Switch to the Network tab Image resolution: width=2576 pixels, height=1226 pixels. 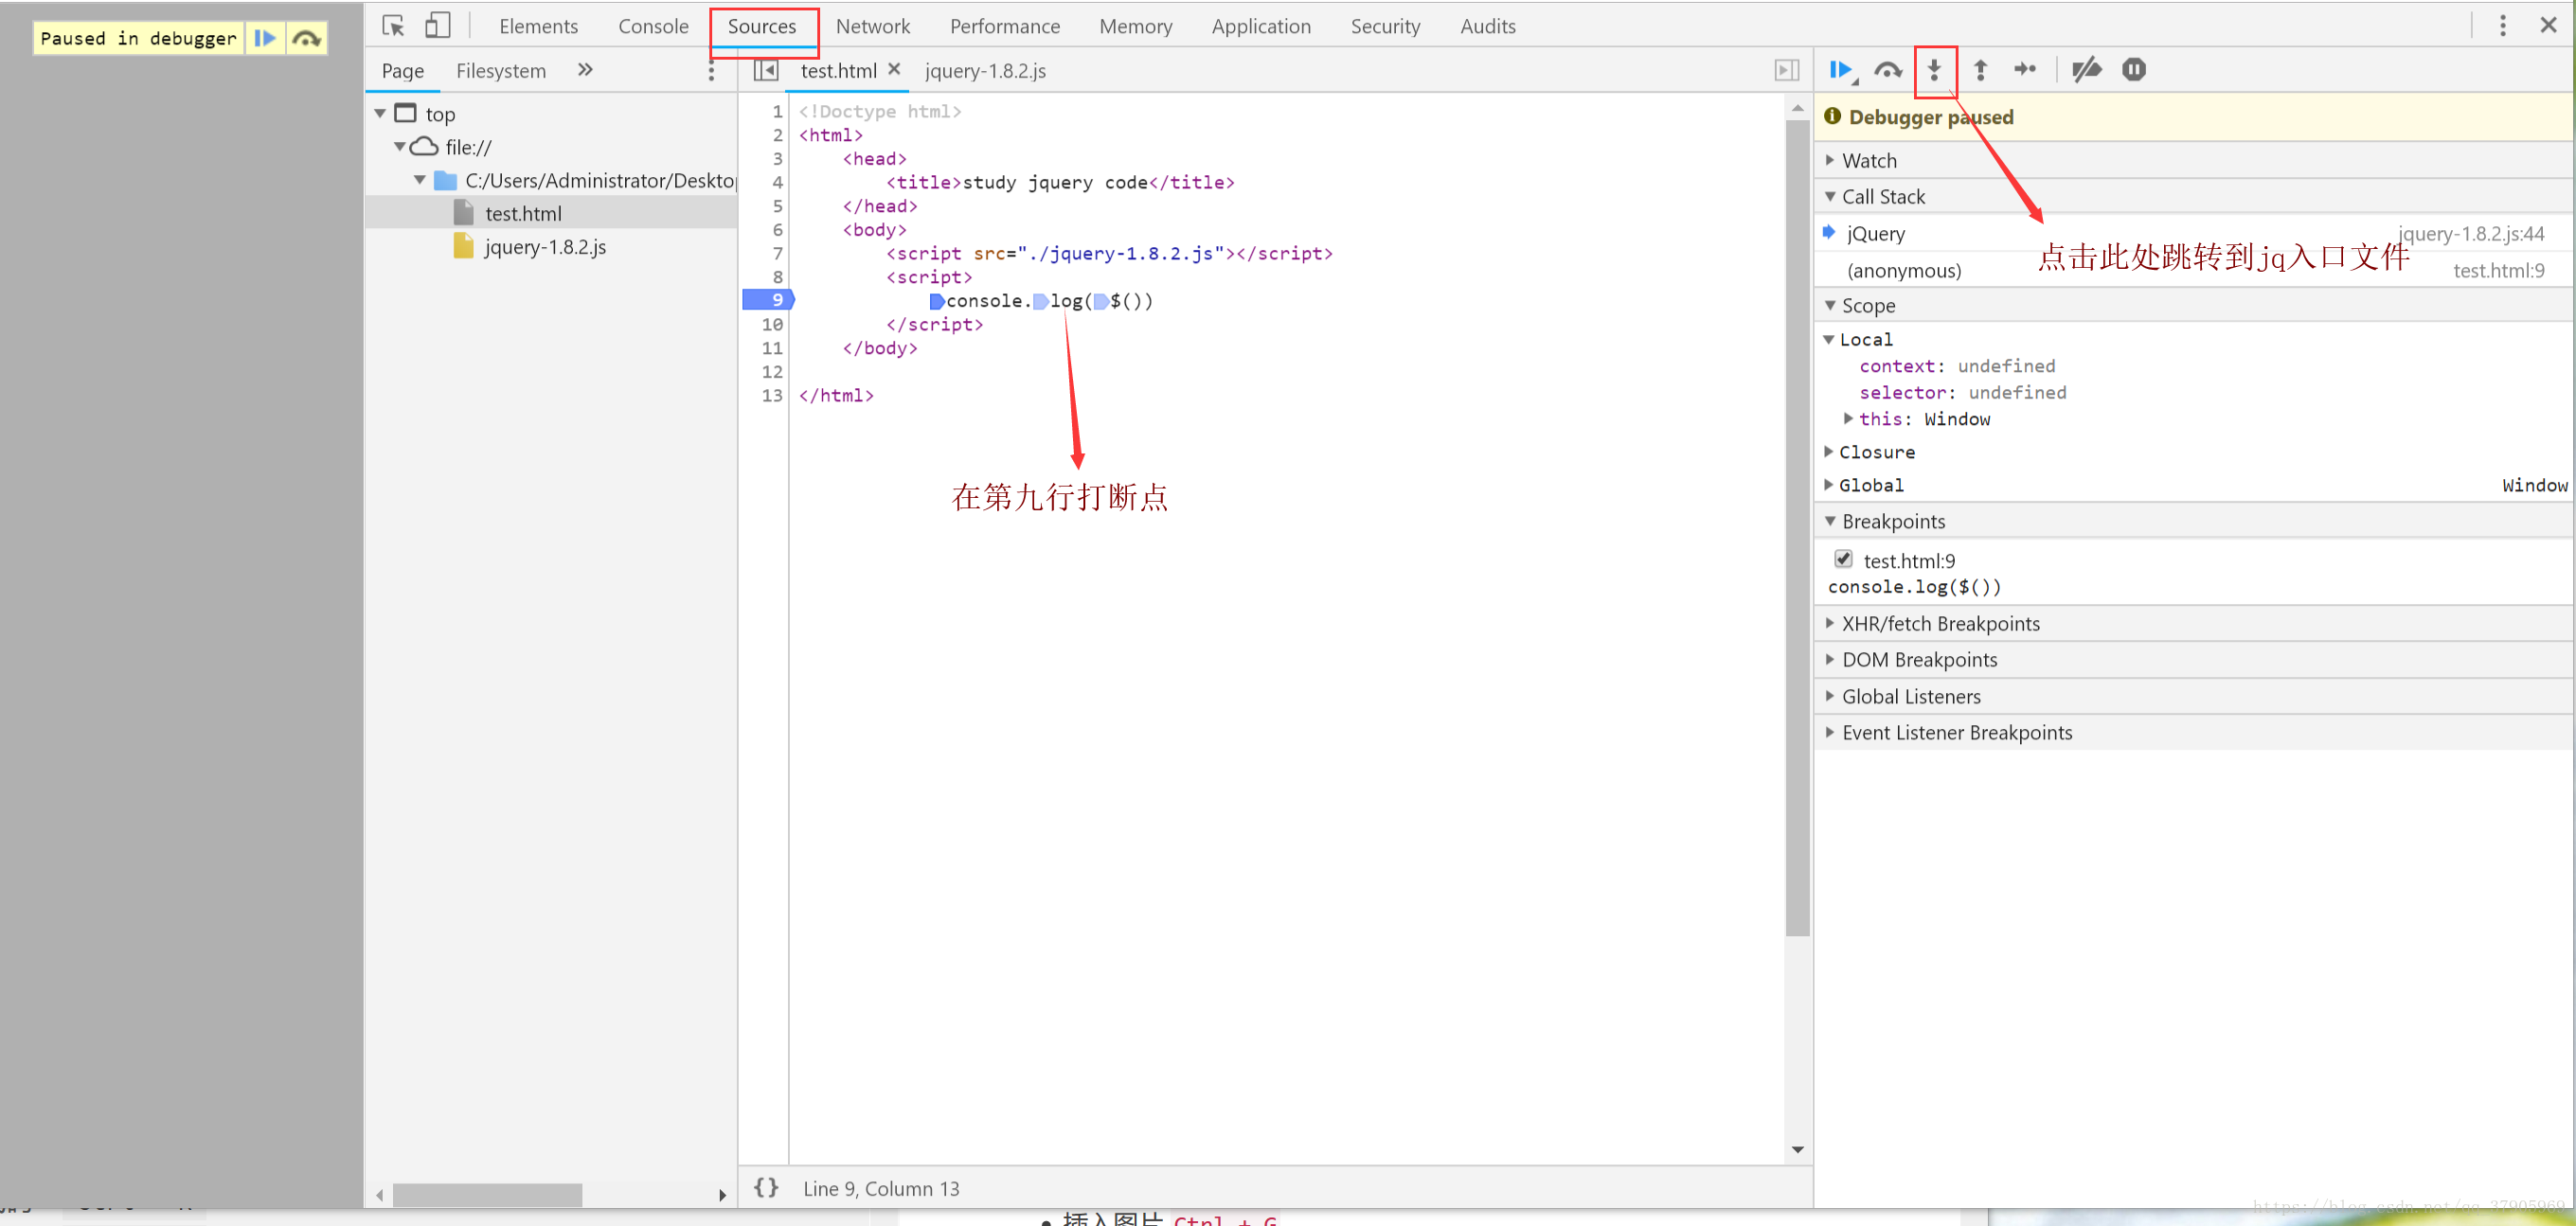point(872,26)
